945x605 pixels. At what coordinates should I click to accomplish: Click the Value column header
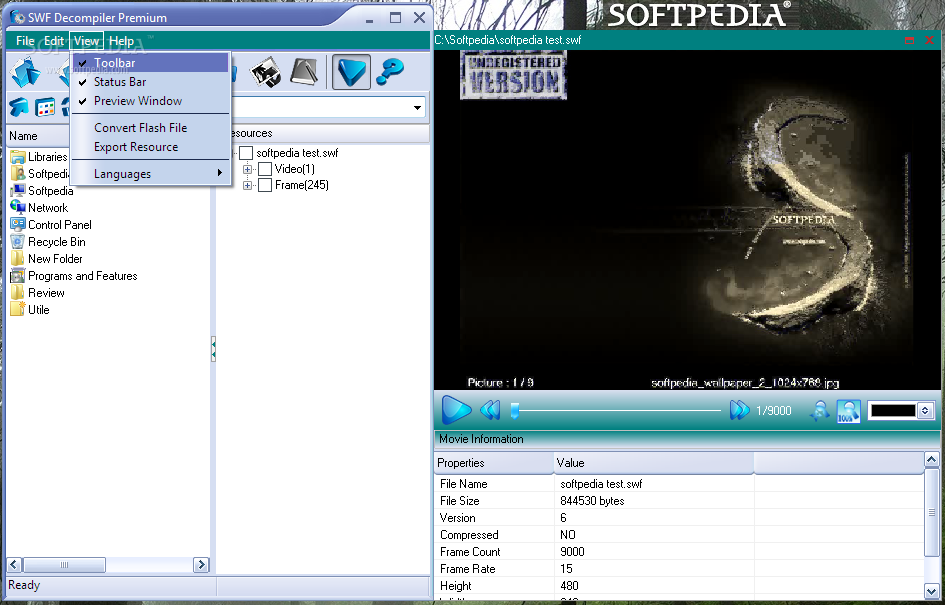pyautogui.click(x=653, y=463)
